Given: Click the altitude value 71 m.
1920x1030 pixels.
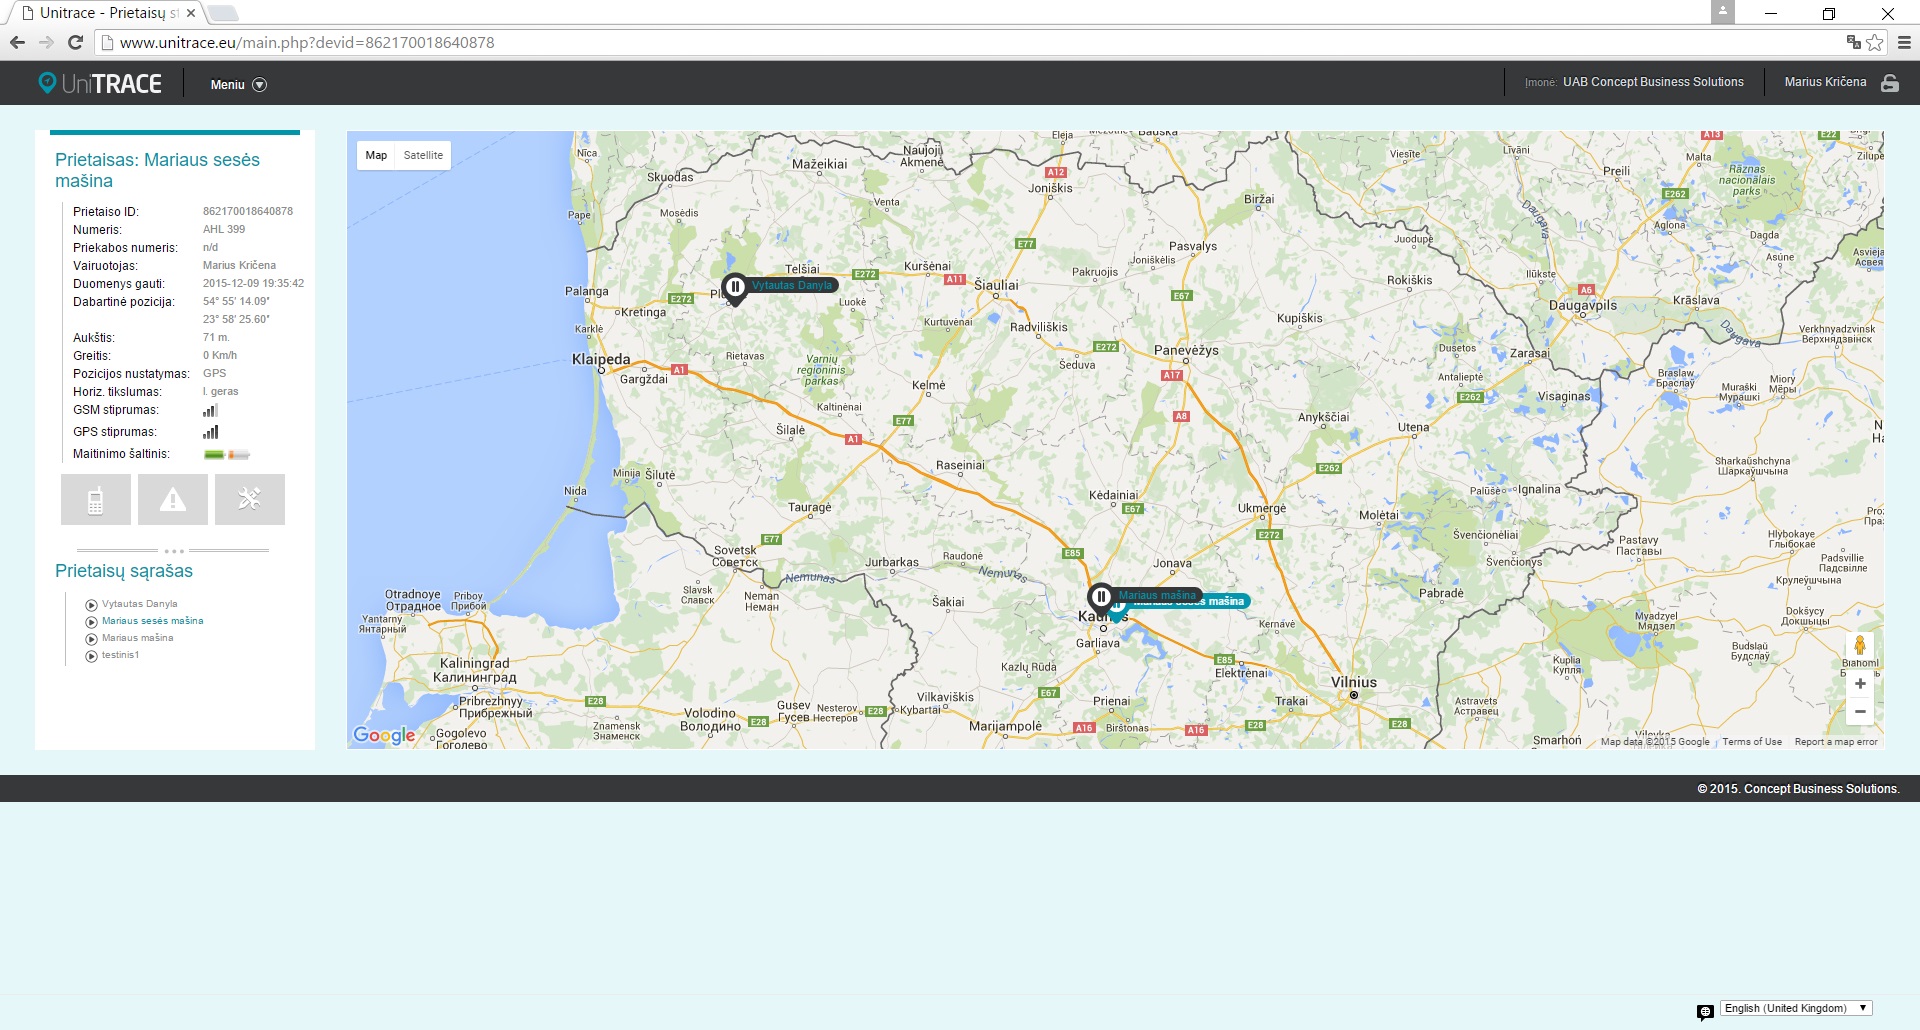Looking at the screenshot, I should click(x=216, y=337).
